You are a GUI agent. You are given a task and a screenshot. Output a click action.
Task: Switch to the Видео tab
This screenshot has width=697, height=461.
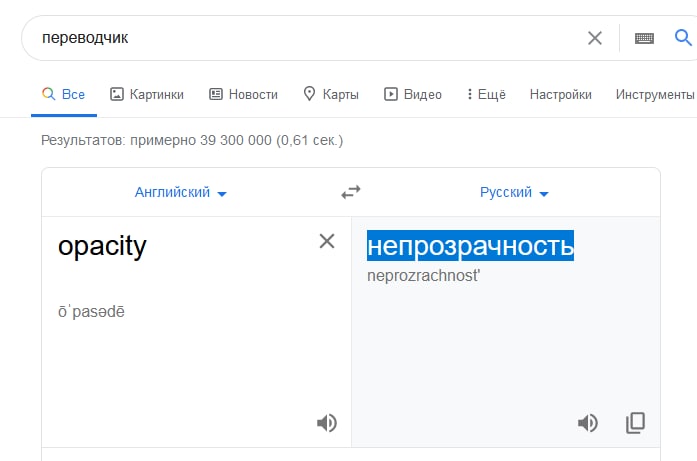point(413,95)
